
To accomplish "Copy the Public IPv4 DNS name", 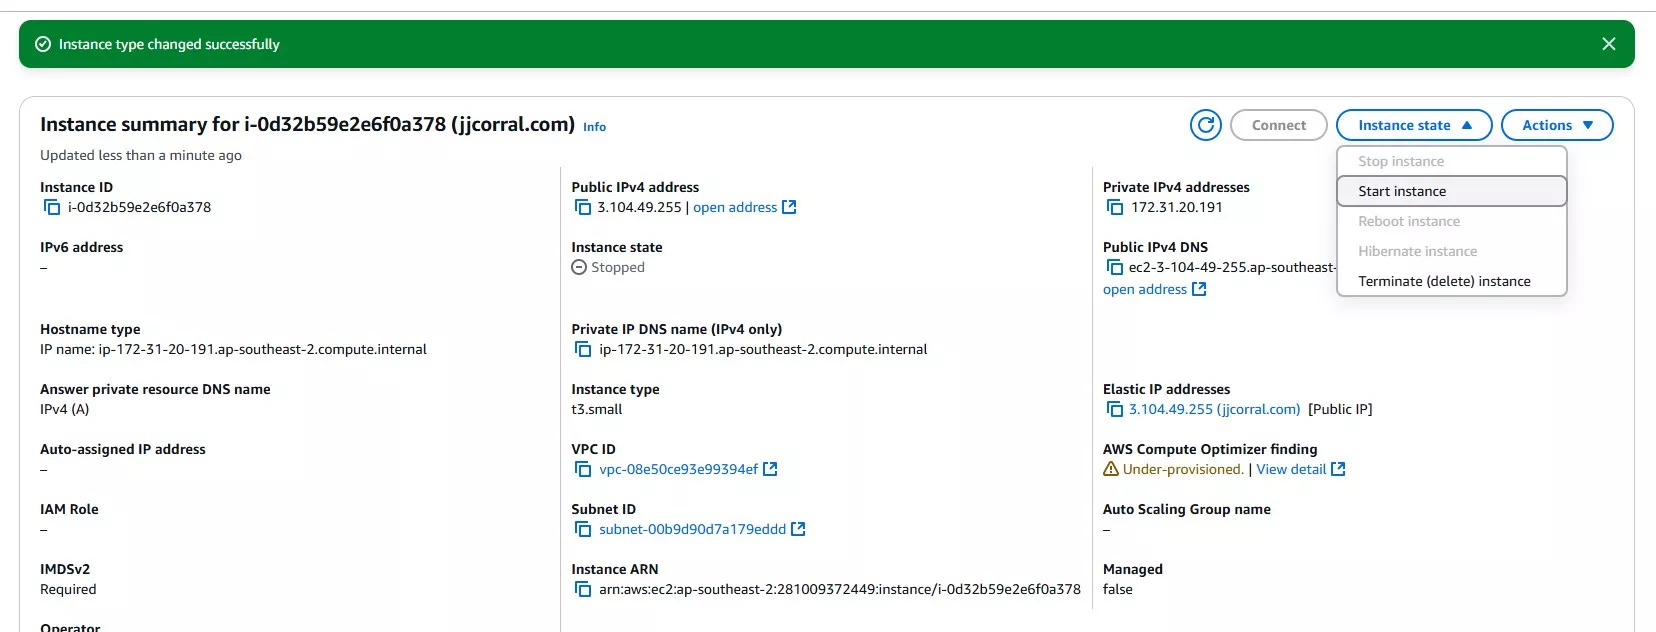I will [1115, 268].
